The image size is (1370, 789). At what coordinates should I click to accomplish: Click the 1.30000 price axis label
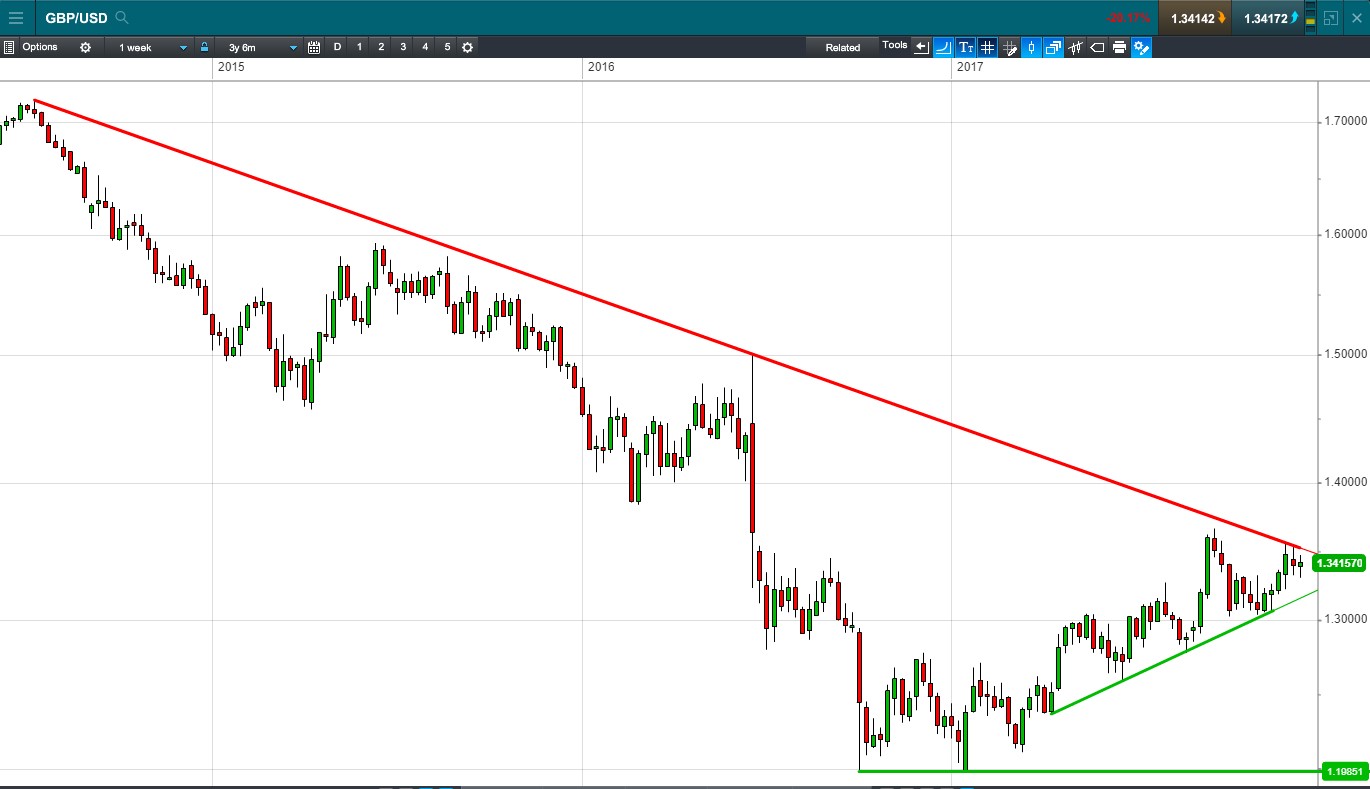click(x=1346, y=619)
